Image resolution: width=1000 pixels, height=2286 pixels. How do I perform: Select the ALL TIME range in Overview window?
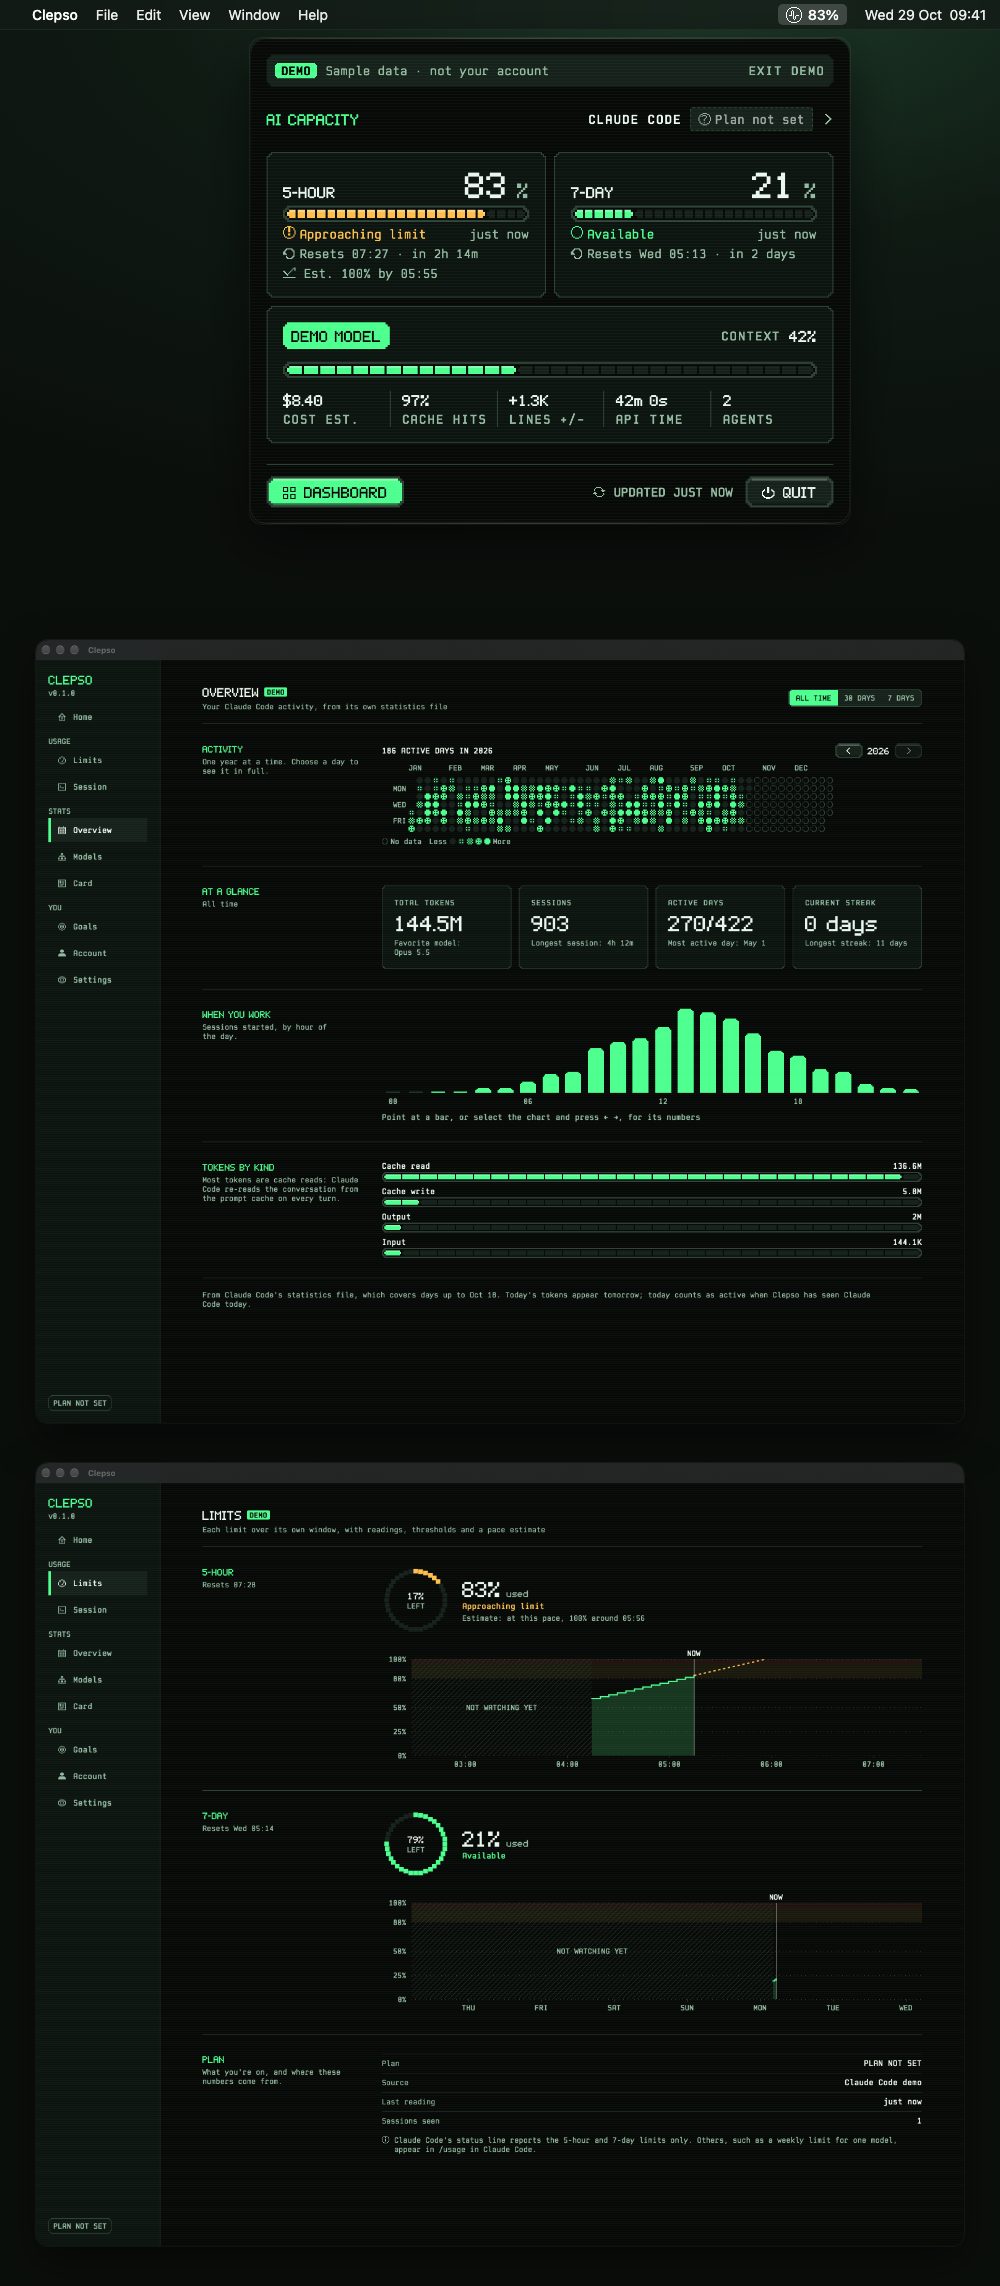[x=813, y=698]
